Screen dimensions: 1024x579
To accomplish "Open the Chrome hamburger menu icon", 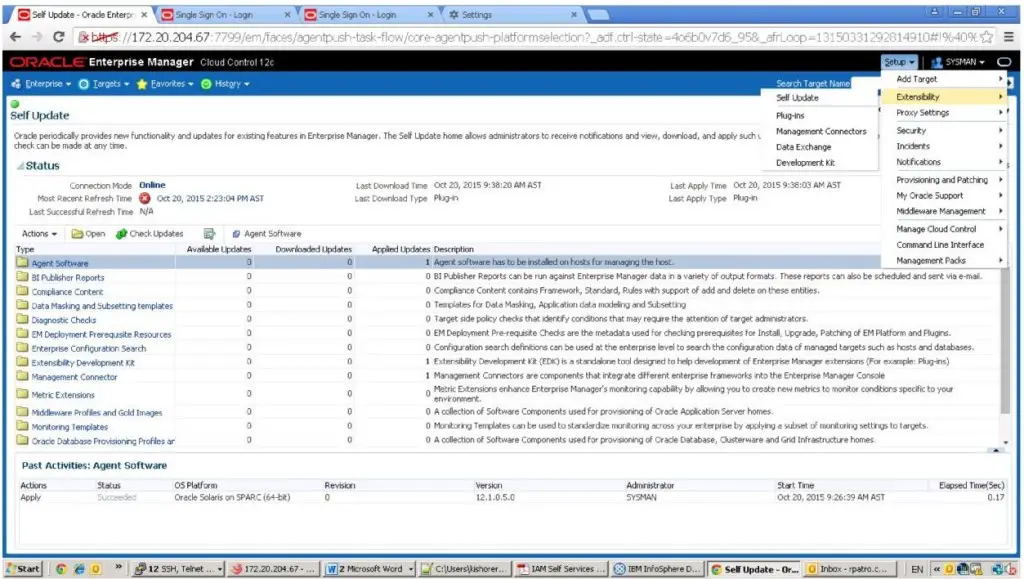I will [1008, 37].
